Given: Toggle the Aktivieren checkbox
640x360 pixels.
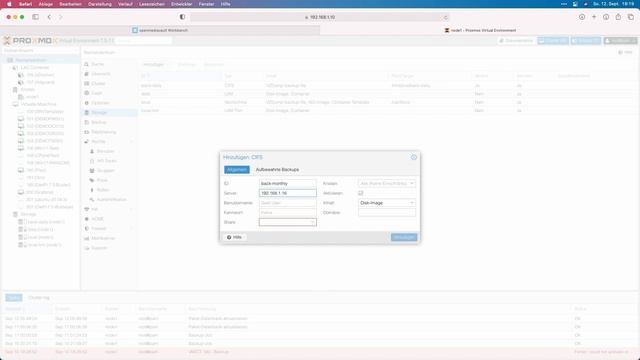Looking at the screenshot, I should [x=360, y=193].
